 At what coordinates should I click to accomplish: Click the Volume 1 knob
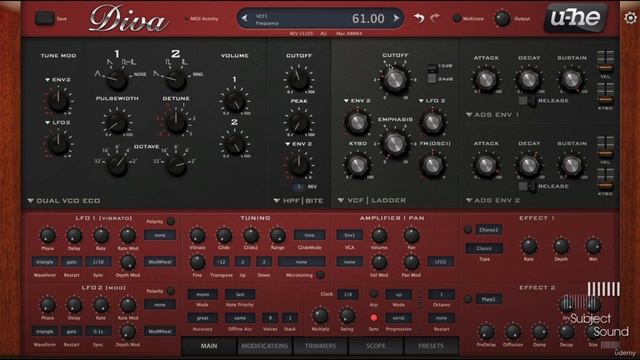[x=235, y=101]
